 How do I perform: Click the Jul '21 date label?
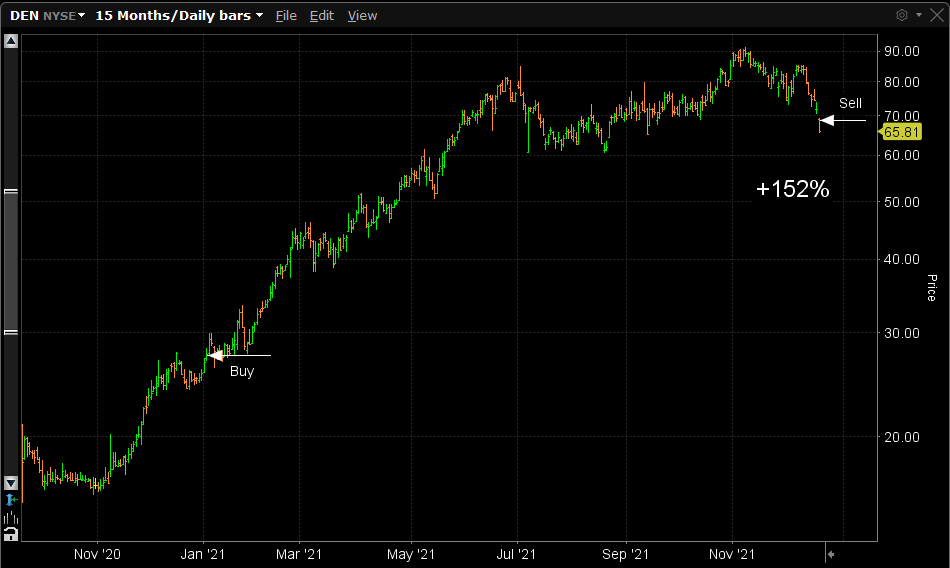tap(516, 554)
